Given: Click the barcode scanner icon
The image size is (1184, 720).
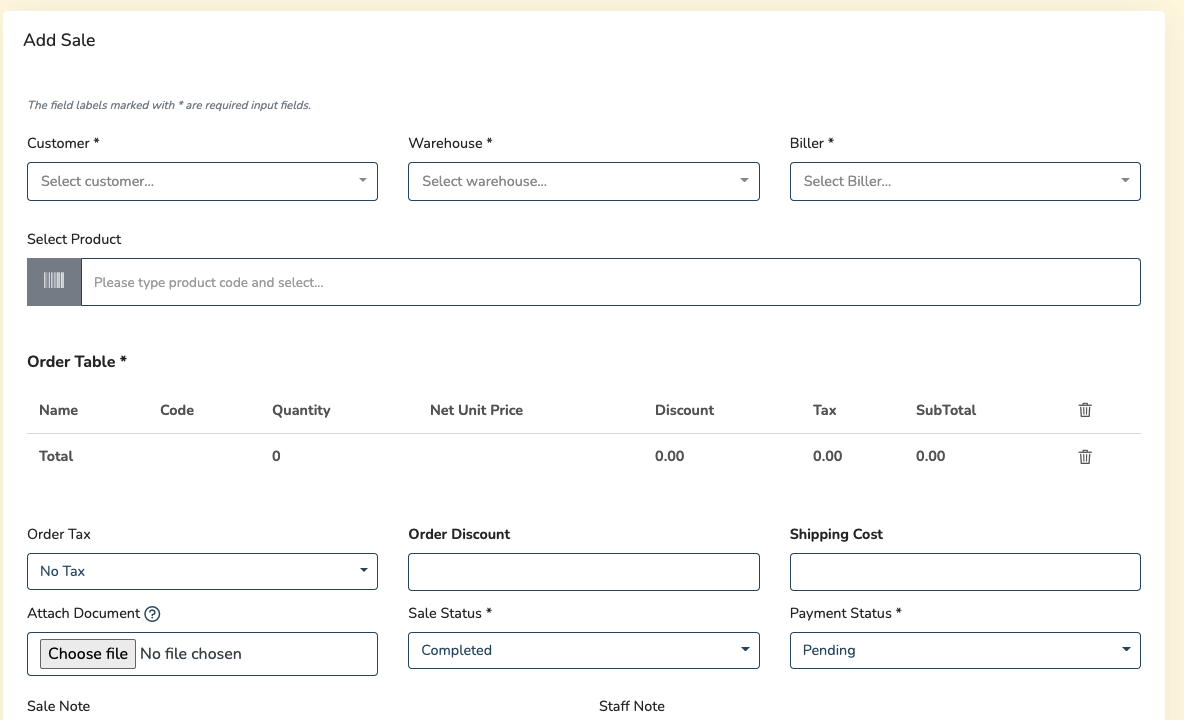Looking at the screenshot, I should (54, 282).
